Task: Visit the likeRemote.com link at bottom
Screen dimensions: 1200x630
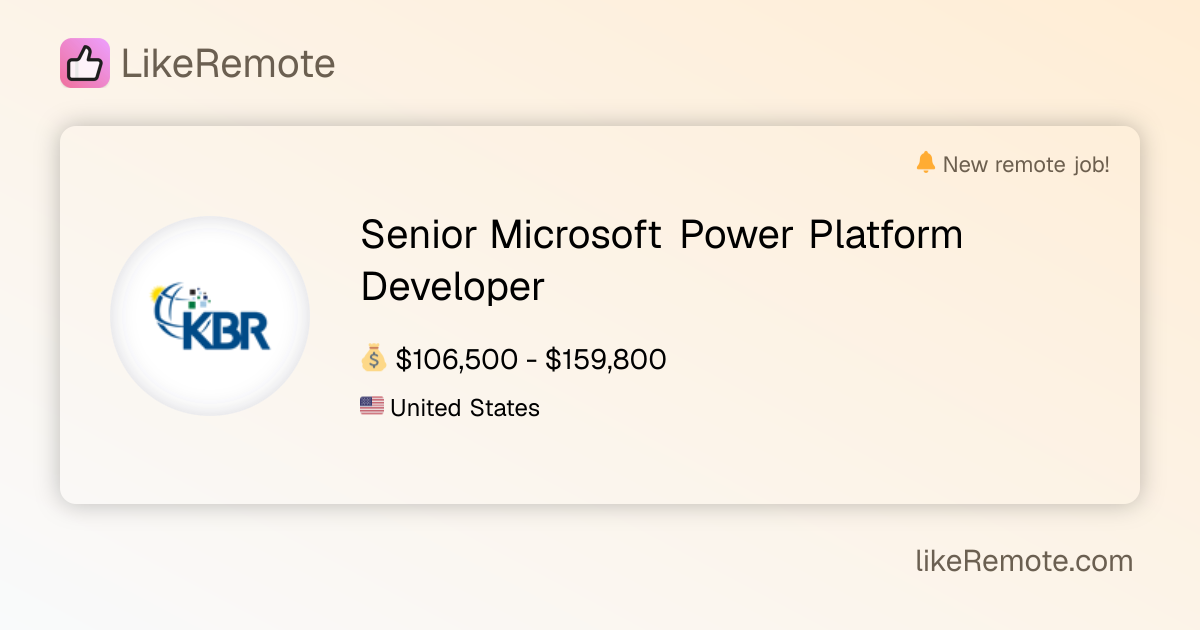Action: pyautogui.click(x=1024, y=561)
